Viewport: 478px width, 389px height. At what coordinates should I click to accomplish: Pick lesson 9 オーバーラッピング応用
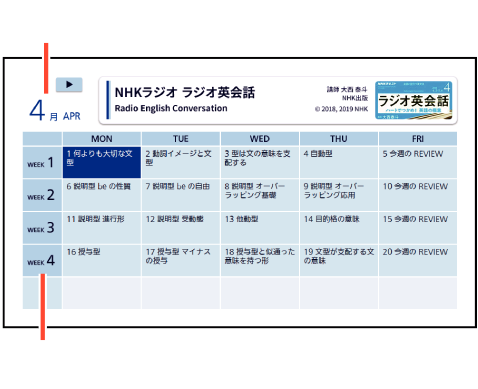click(339, 195)
